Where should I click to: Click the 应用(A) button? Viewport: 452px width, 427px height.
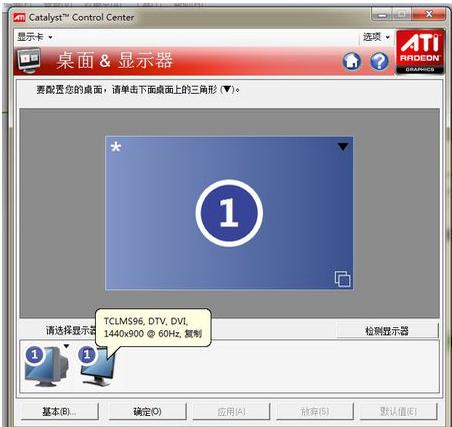pos(231,412)
